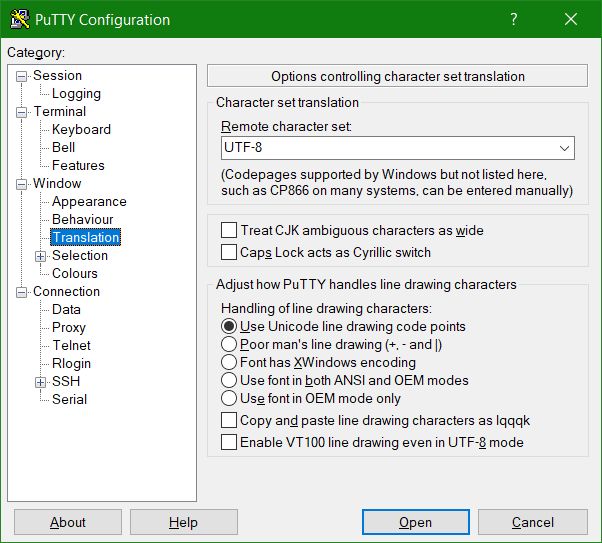Enable VT100 line drawing even in UTF-8 mode
Image resolution: width=602 pixels, height=543 pixels.
point(229,442)
